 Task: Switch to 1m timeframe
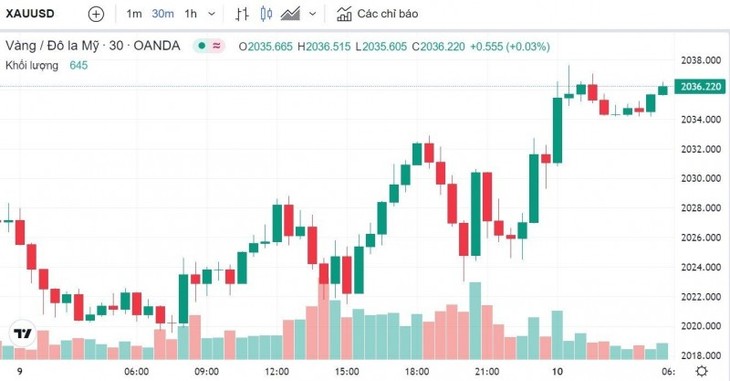[x=134, y=14]
